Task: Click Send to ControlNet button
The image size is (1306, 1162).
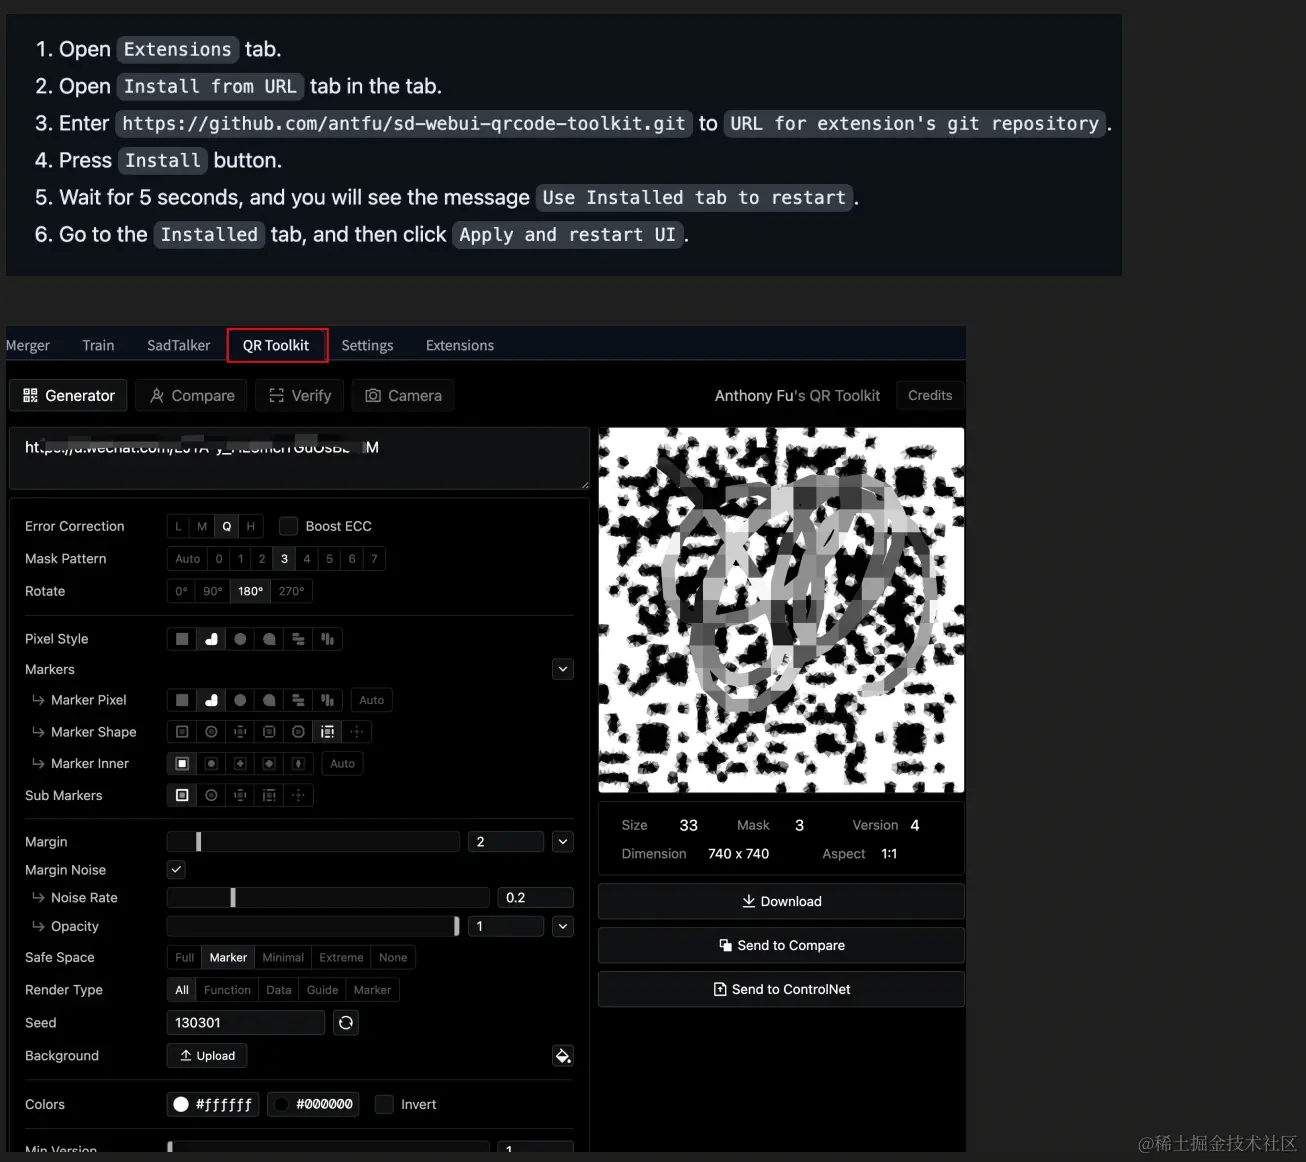Action: [x=781, y=989]
